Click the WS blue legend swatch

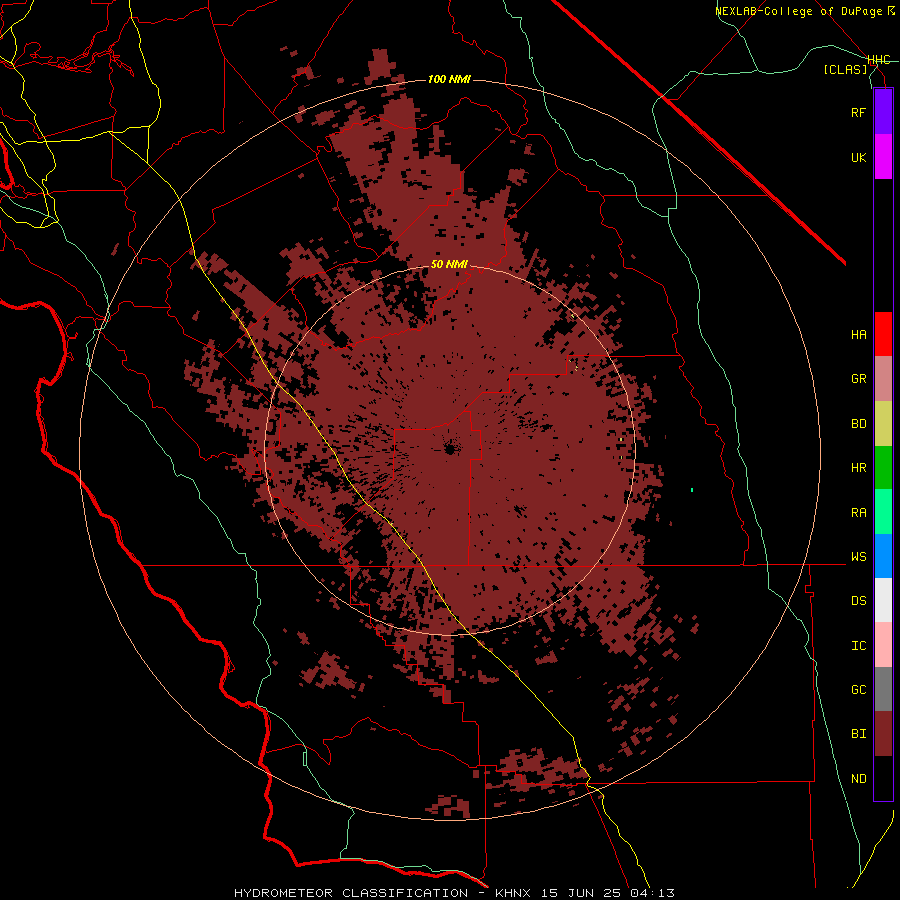[x=883, y=556]
